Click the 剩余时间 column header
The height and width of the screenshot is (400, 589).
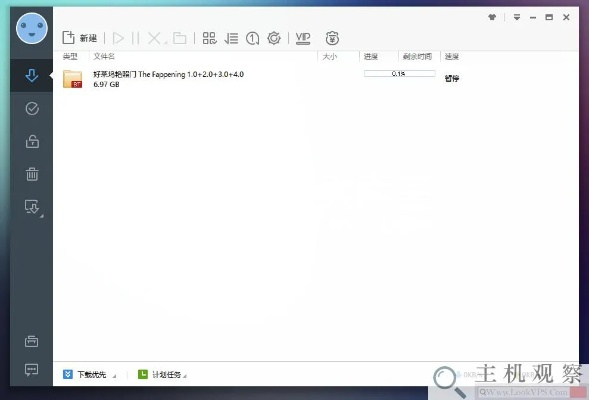point(417,56)
